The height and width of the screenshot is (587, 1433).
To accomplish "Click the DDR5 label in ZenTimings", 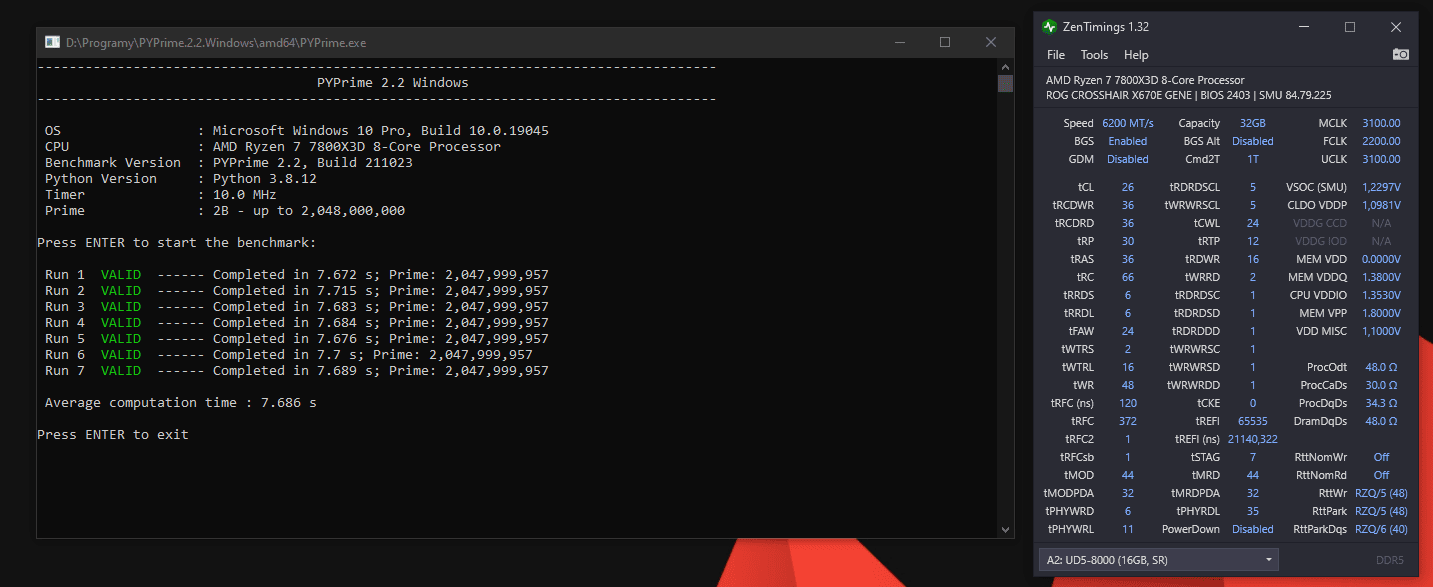I will pos(1390,560).
